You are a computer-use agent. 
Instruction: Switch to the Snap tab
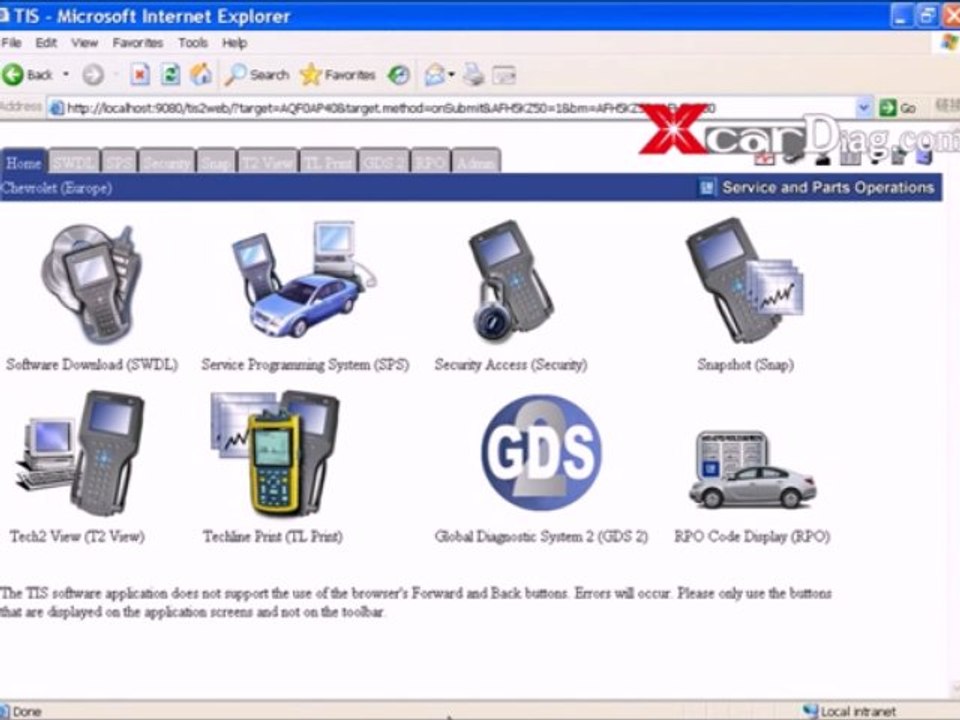pyautogui.click(x=216, y=162)
